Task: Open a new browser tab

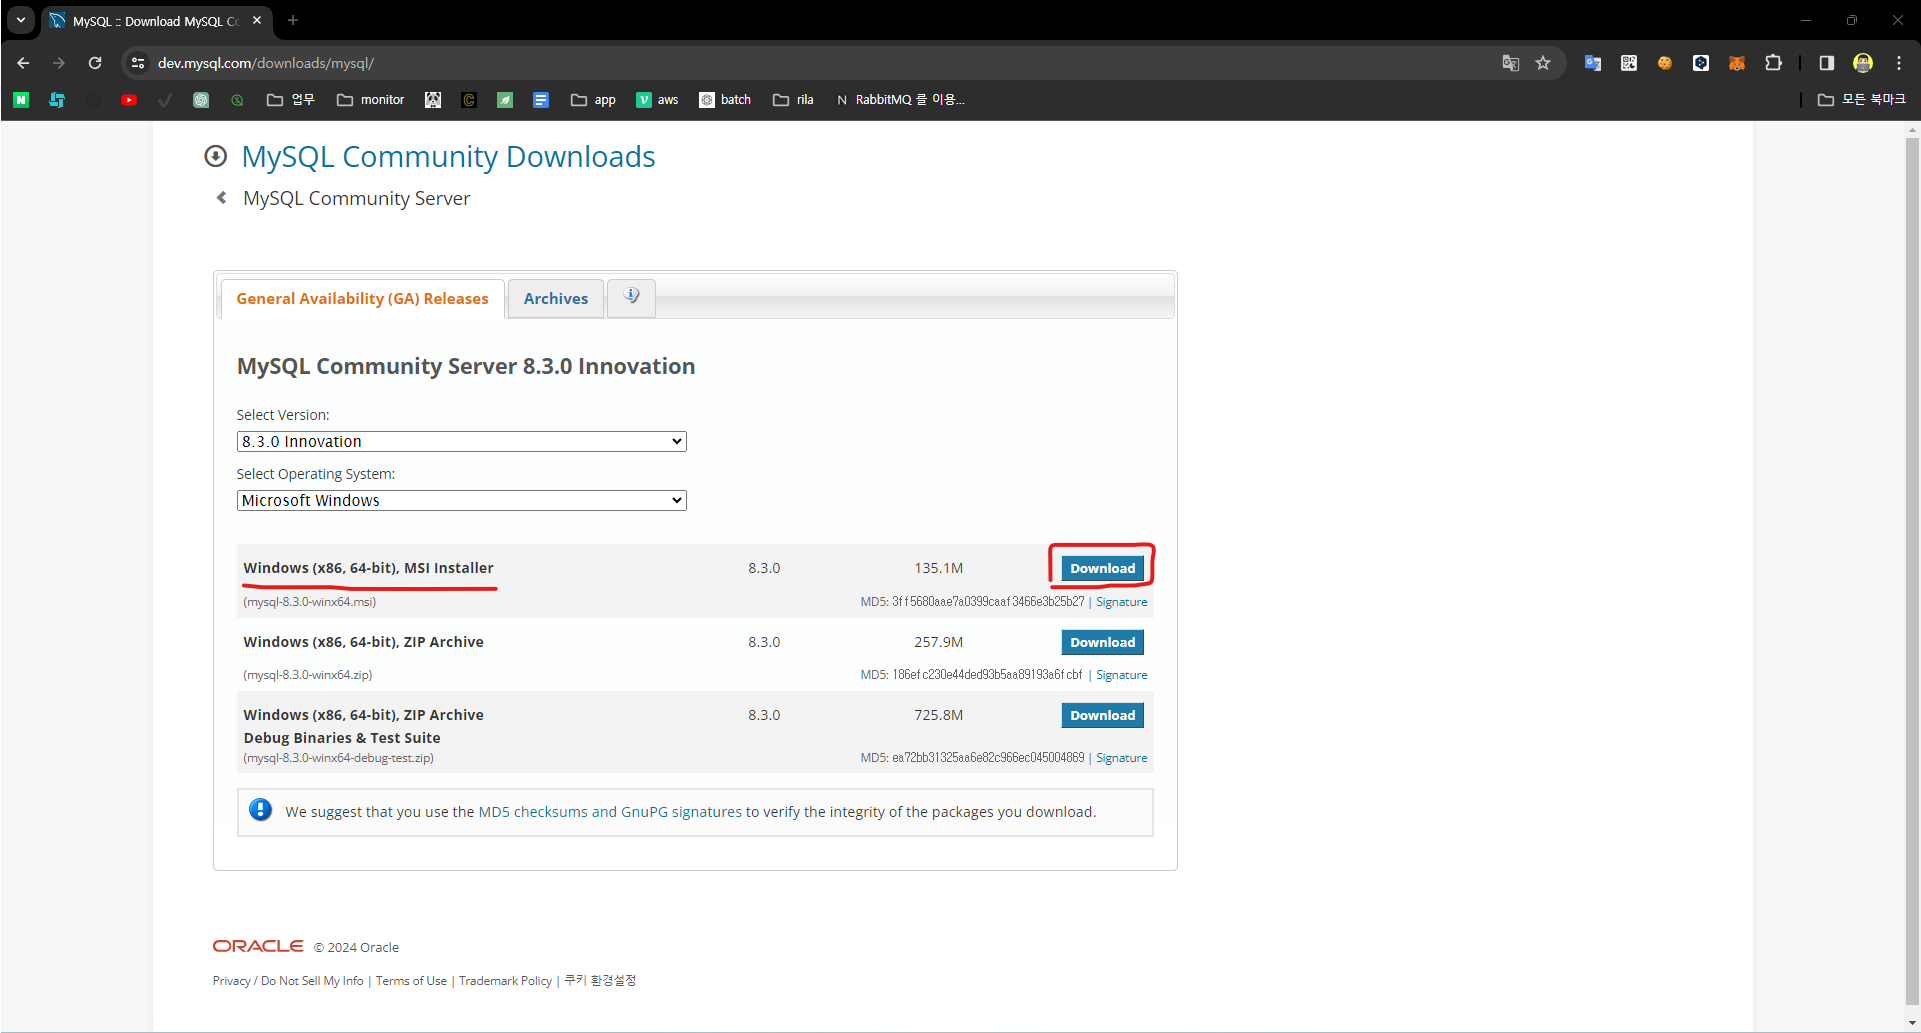Action: pos(293,20)
